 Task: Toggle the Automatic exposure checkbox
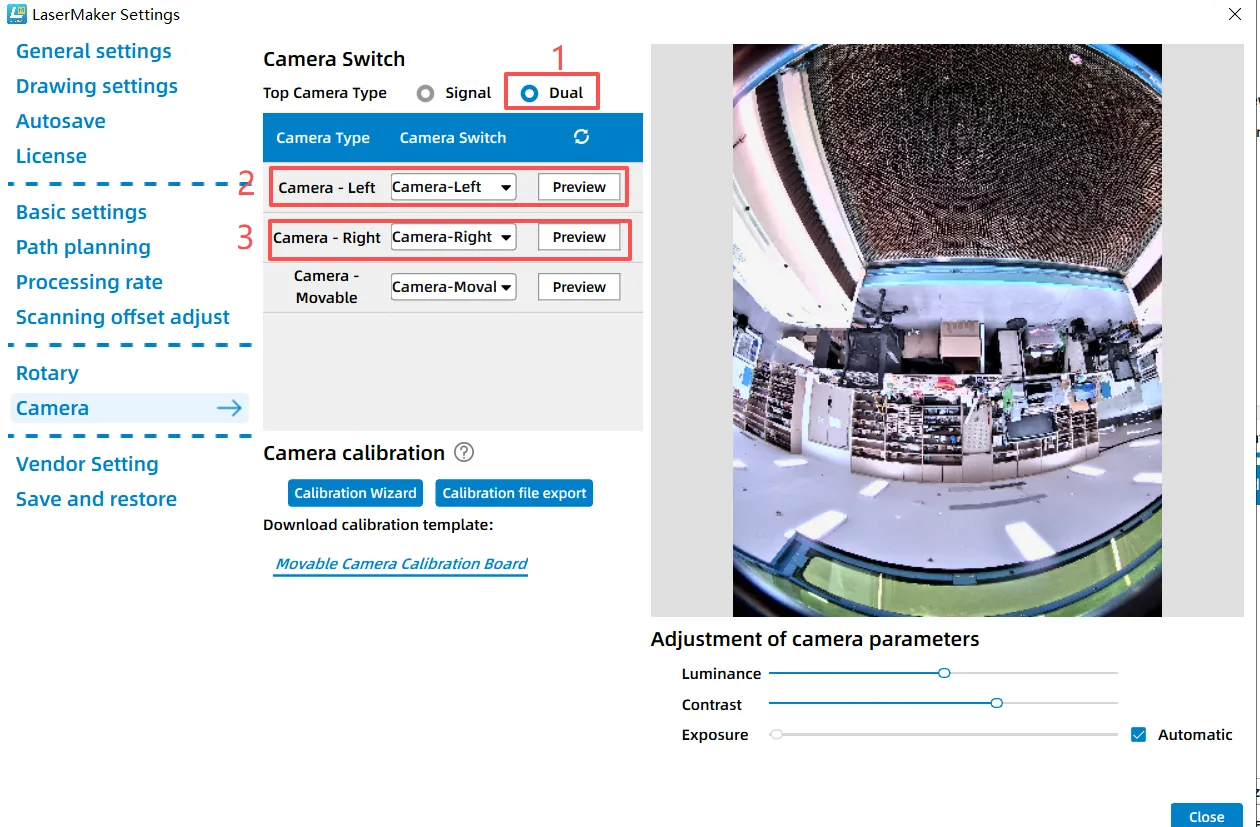(1138, 734)
